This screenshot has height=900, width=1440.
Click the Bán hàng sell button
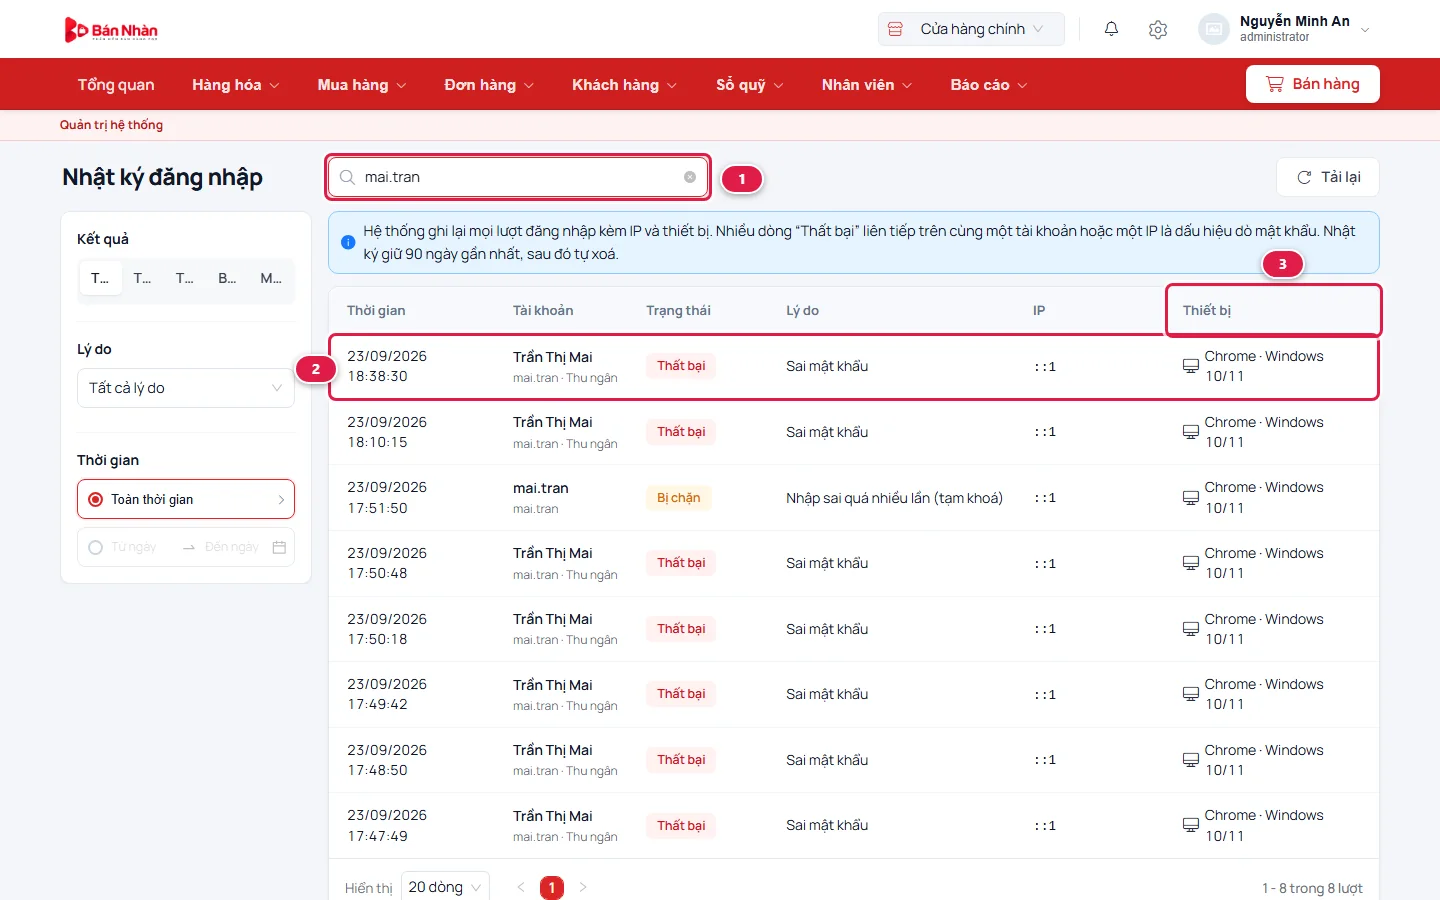1313,84
